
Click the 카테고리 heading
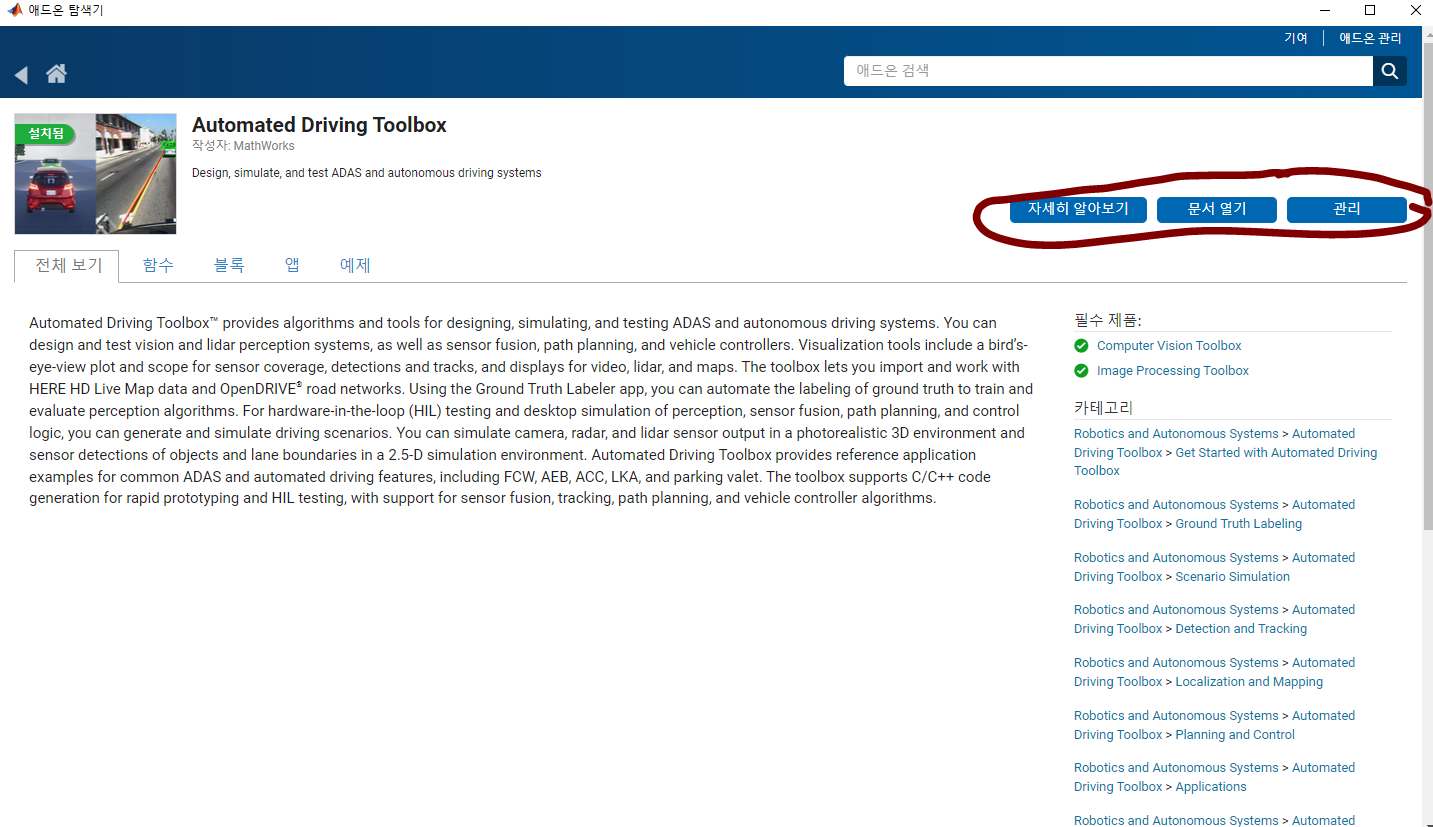tap(1103, 408)
